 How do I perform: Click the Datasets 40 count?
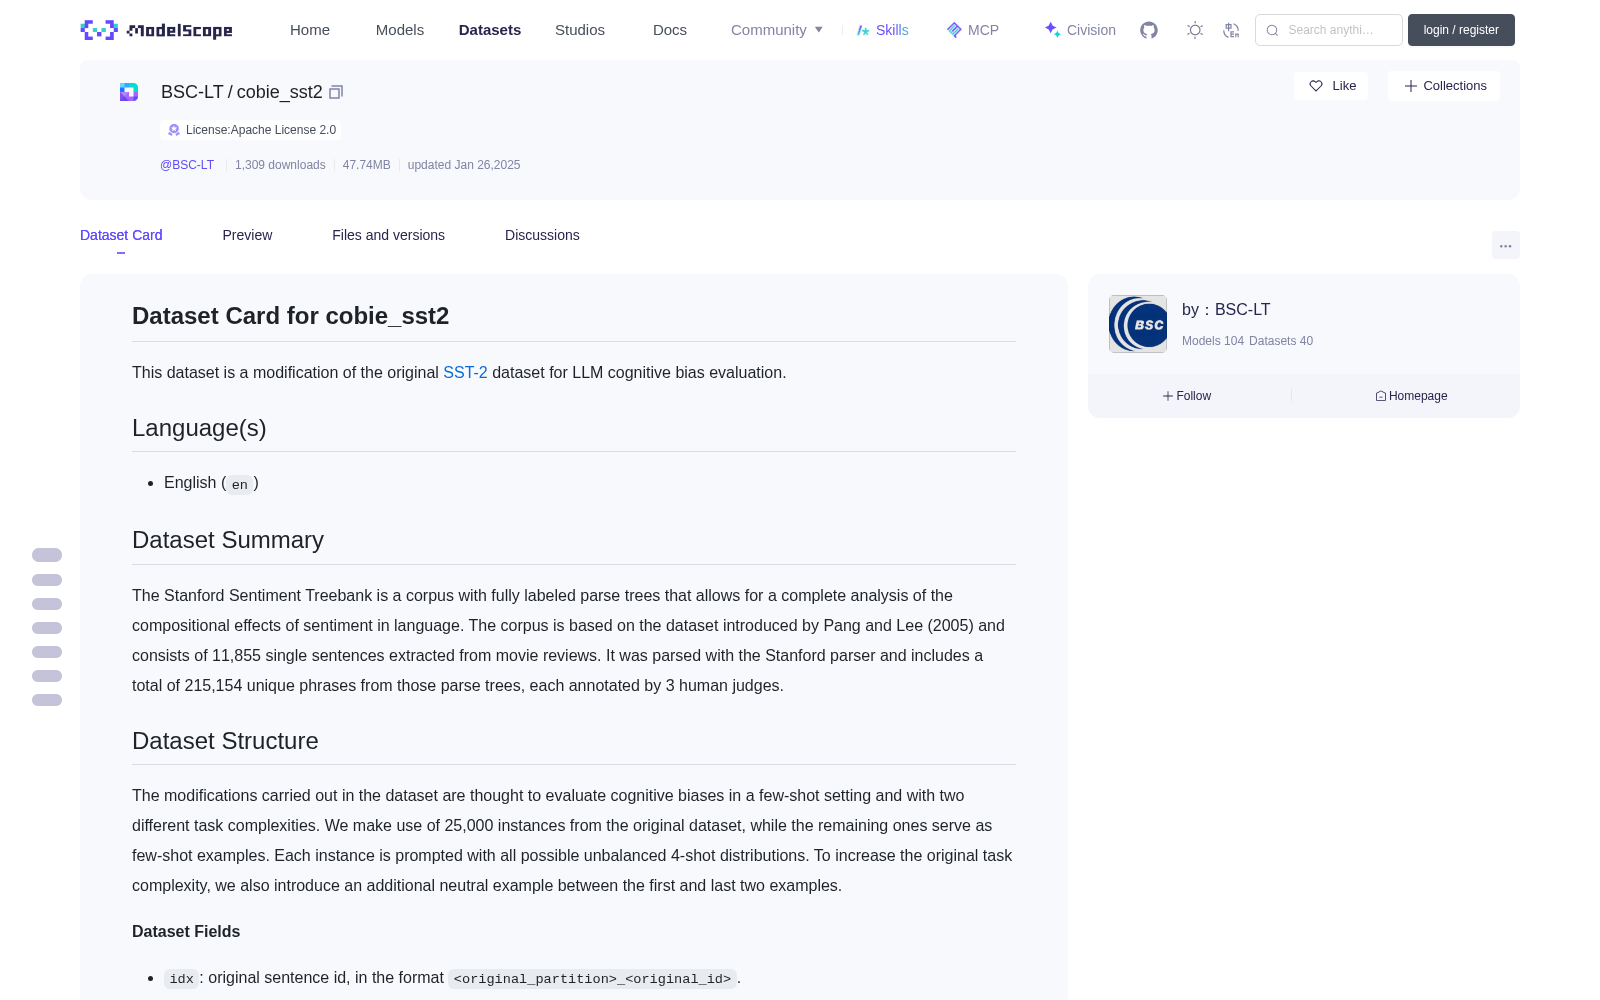[x=1281, y=341]
